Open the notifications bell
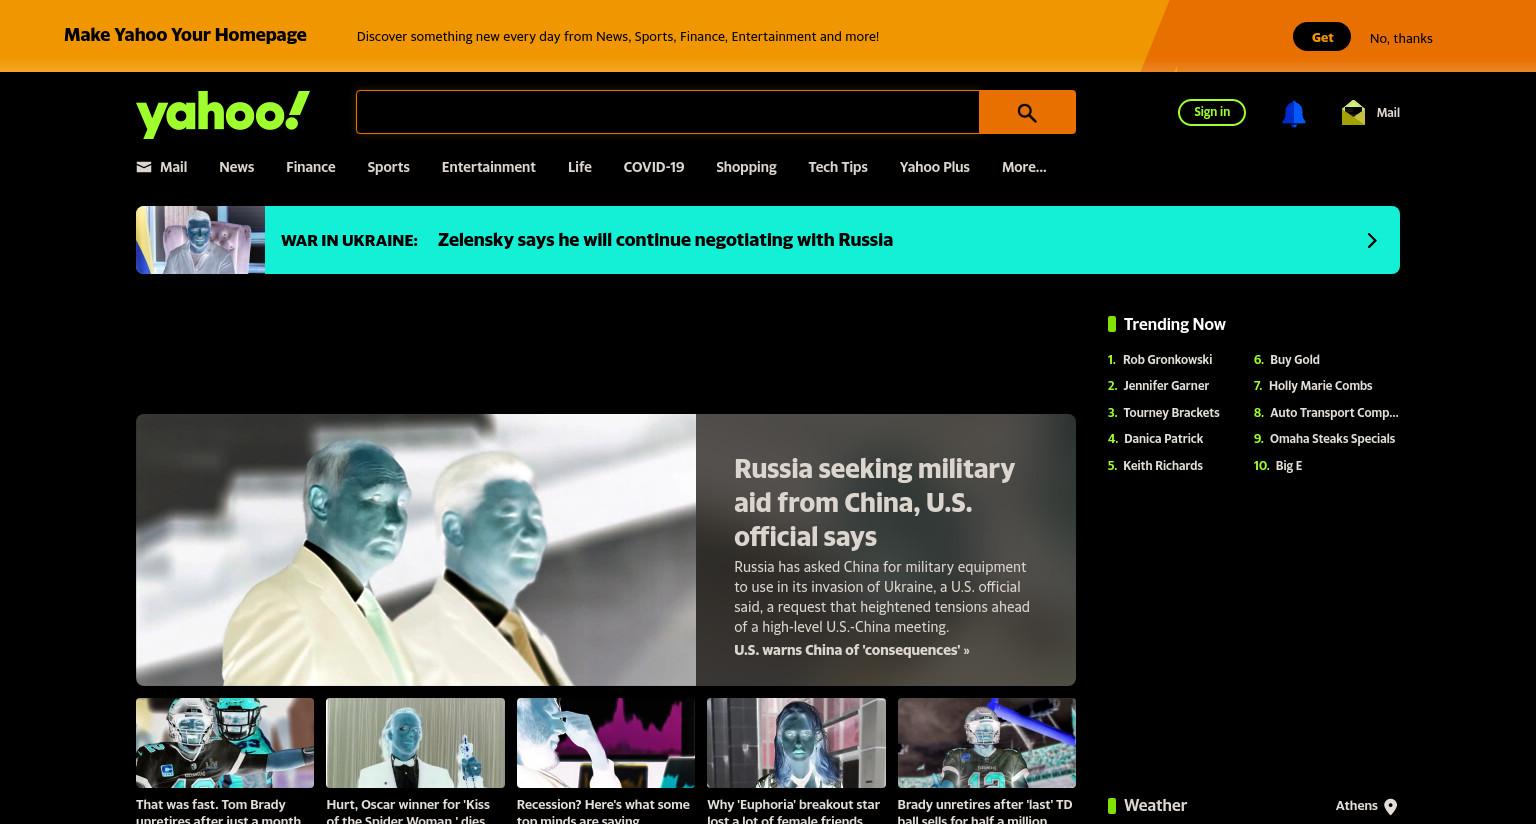This screenshot has height=824, width=1536. [x=1293, y=113]
